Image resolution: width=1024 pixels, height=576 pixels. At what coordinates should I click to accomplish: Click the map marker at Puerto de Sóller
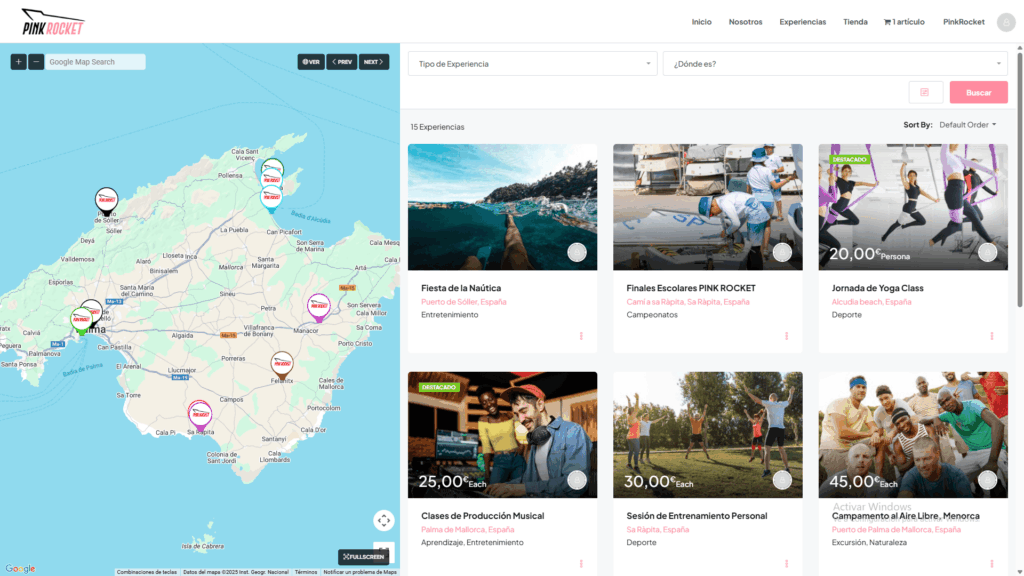[106, 201]
